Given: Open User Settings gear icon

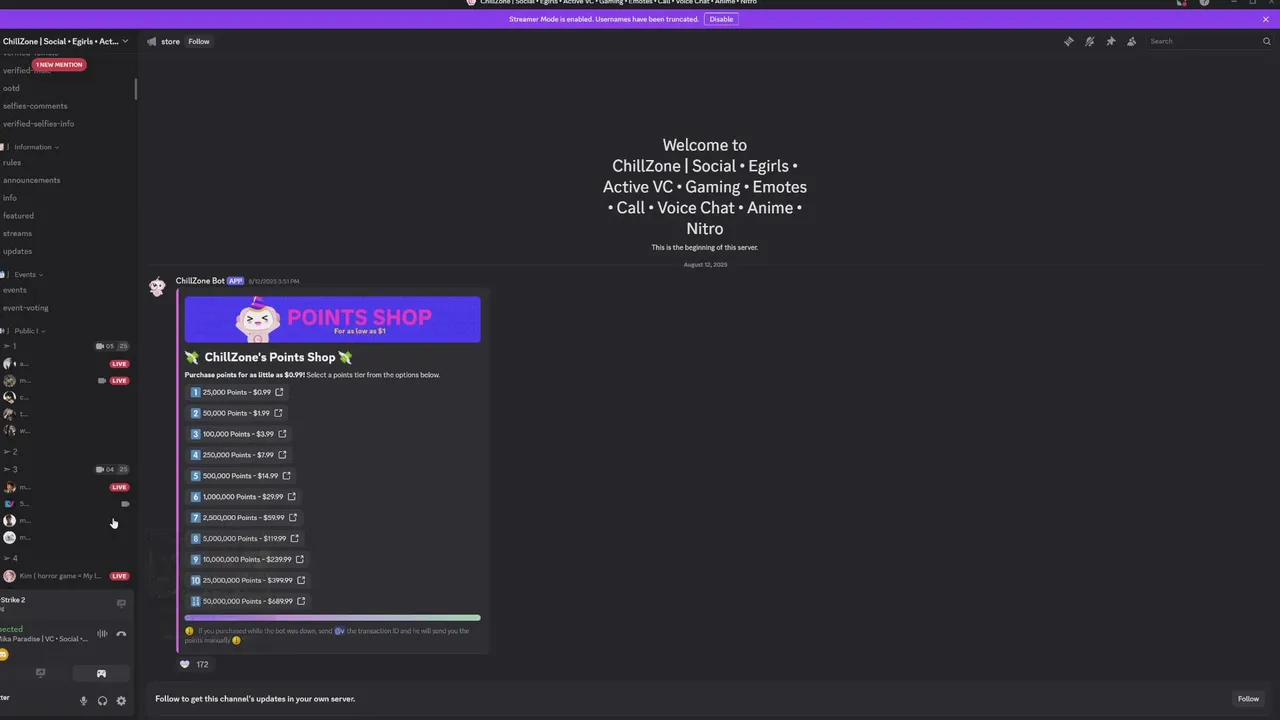Looking at the screenshot, I should coord(121,701).
